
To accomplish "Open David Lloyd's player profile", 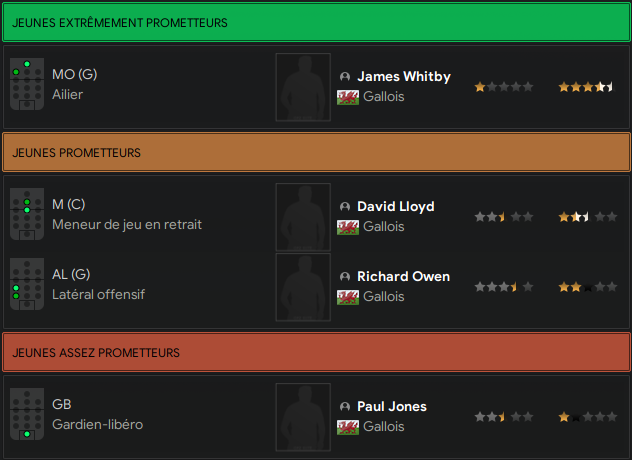I will 396,207.
